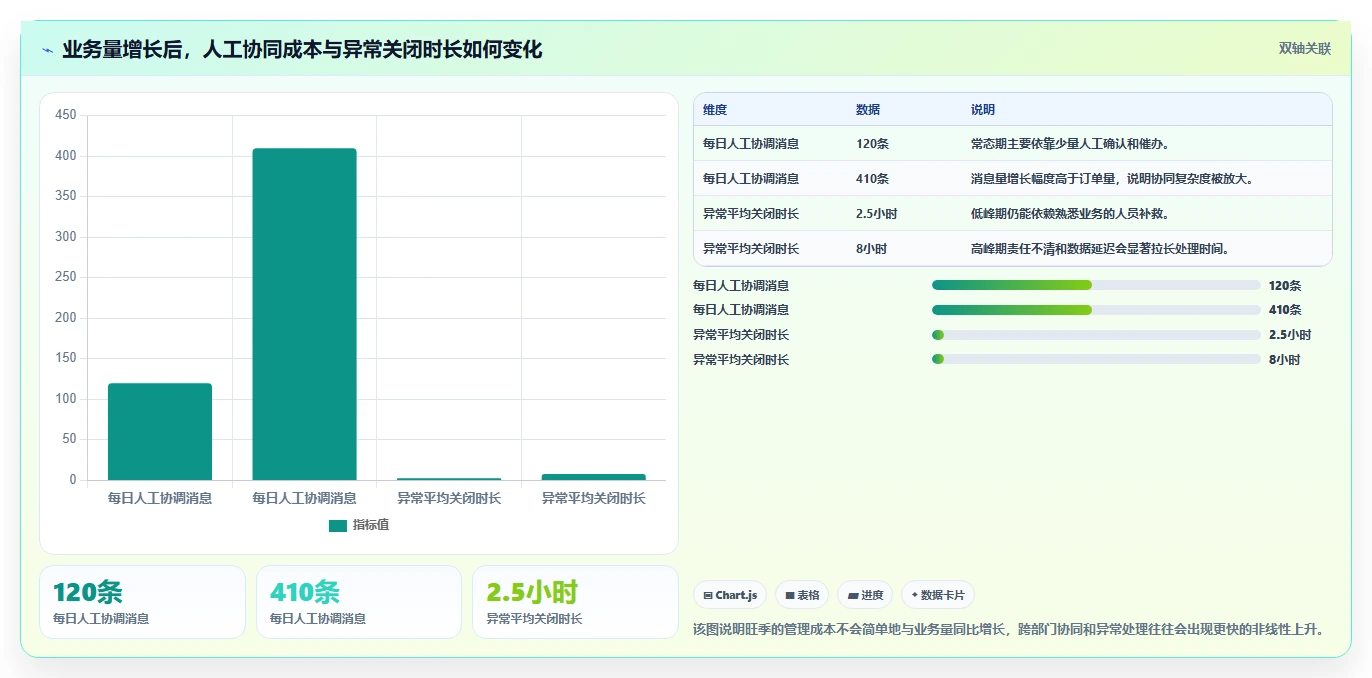Click text 消息量增长幅度高于订单量
This screenshot has height=678, width=1372.
click(1044, 179)
